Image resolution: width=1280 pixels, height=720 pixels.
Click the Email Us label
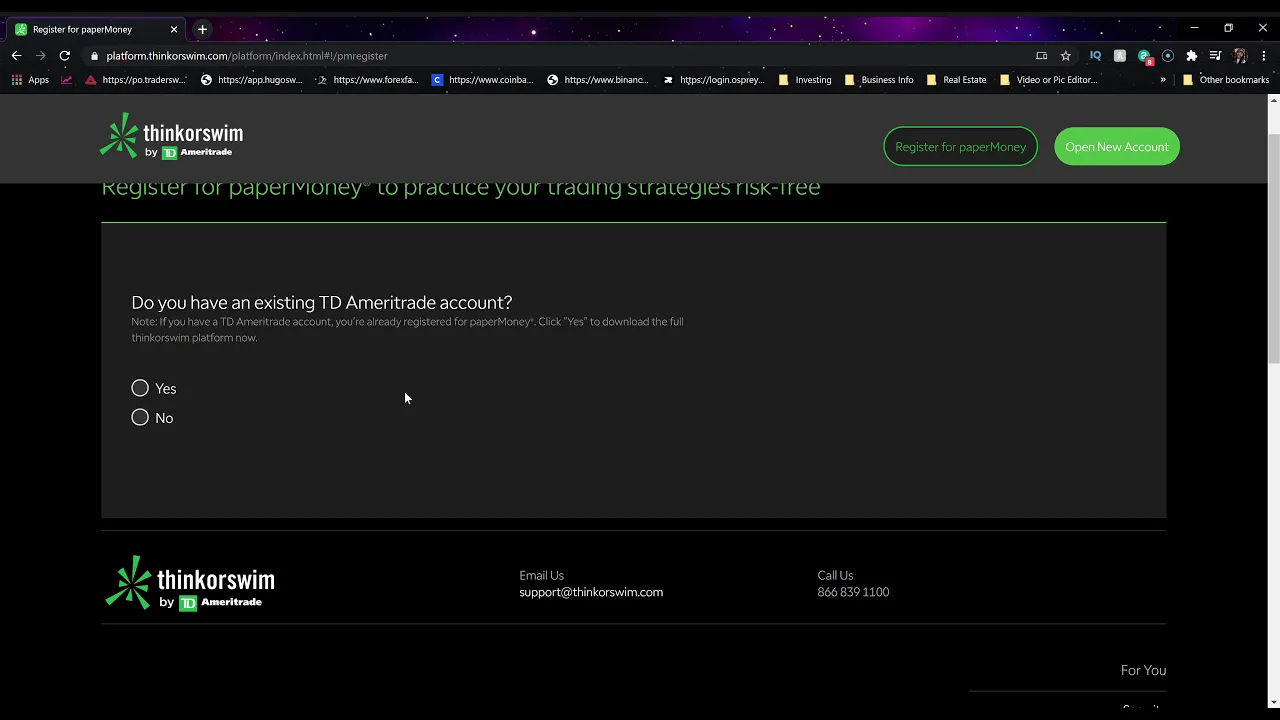click(541, 575)
